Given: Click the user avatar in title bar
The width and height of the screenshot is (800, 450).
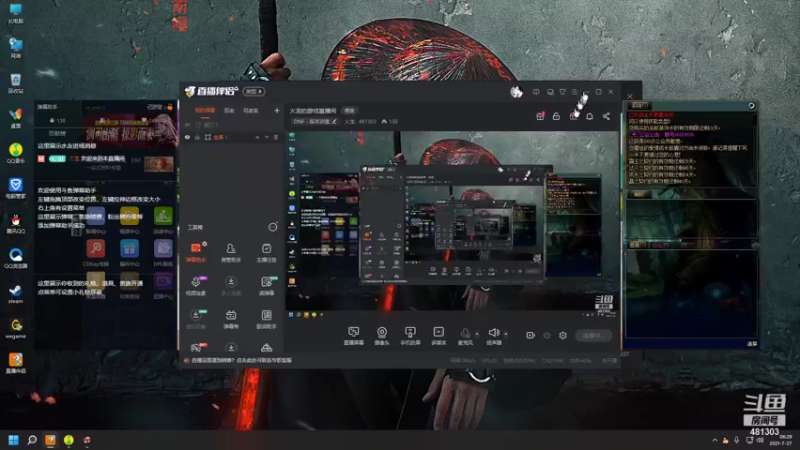Looking at the screenshot, I should coord(516,92).
